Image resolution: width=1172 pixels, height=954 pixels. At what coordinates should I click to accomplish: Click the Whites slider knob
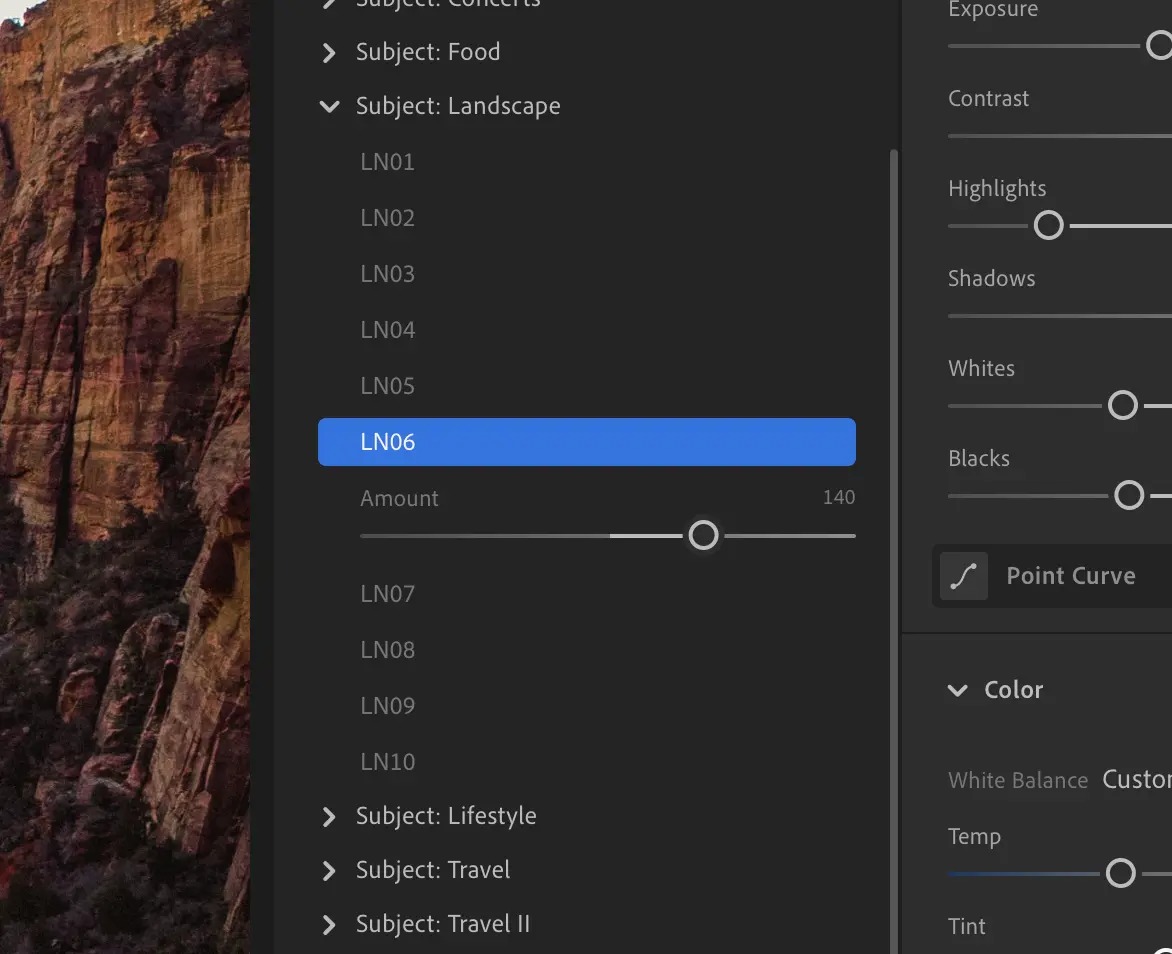1122,405
